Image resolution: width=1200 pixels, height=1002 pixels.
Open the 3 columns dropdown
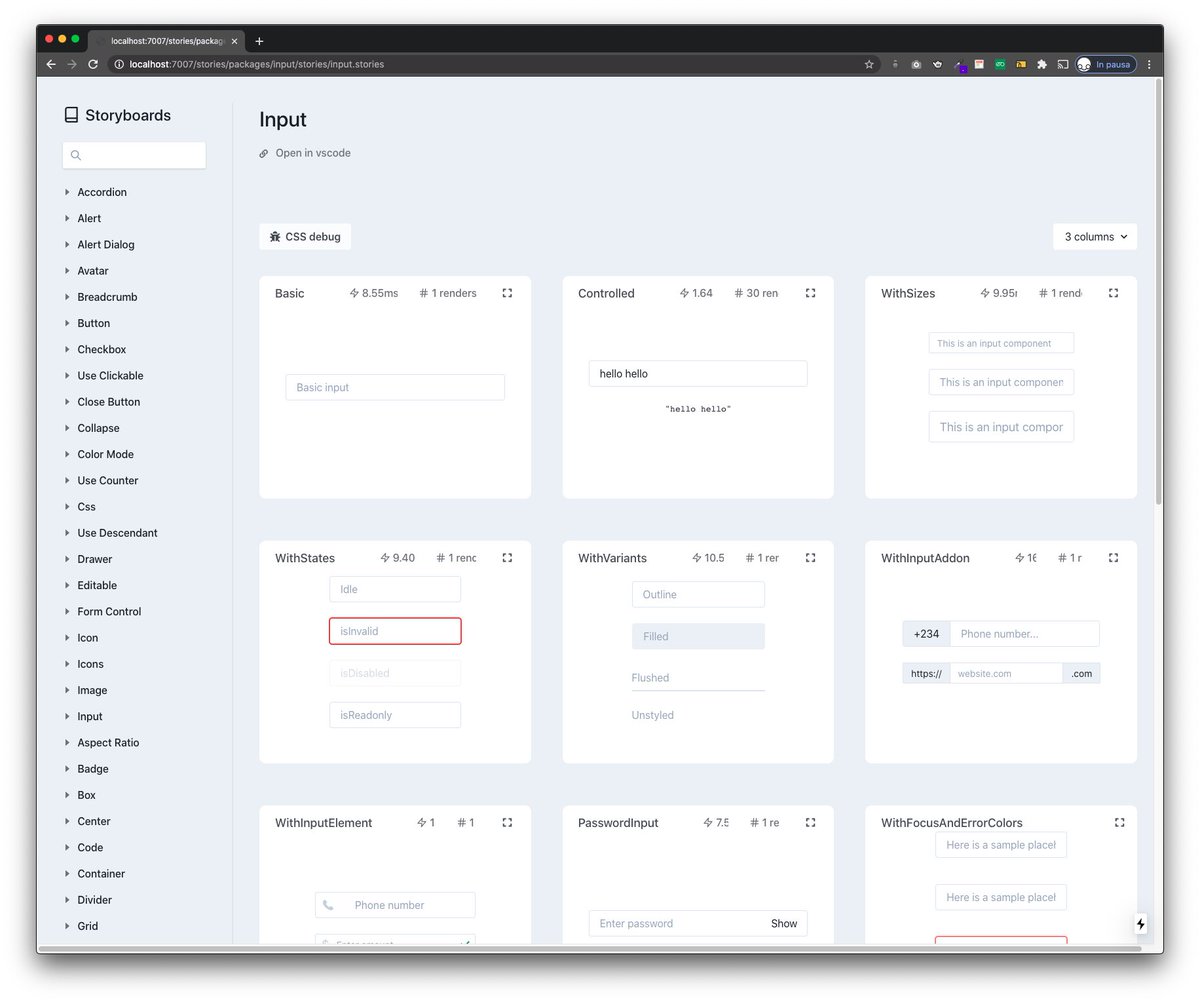tap(1095, 237)
